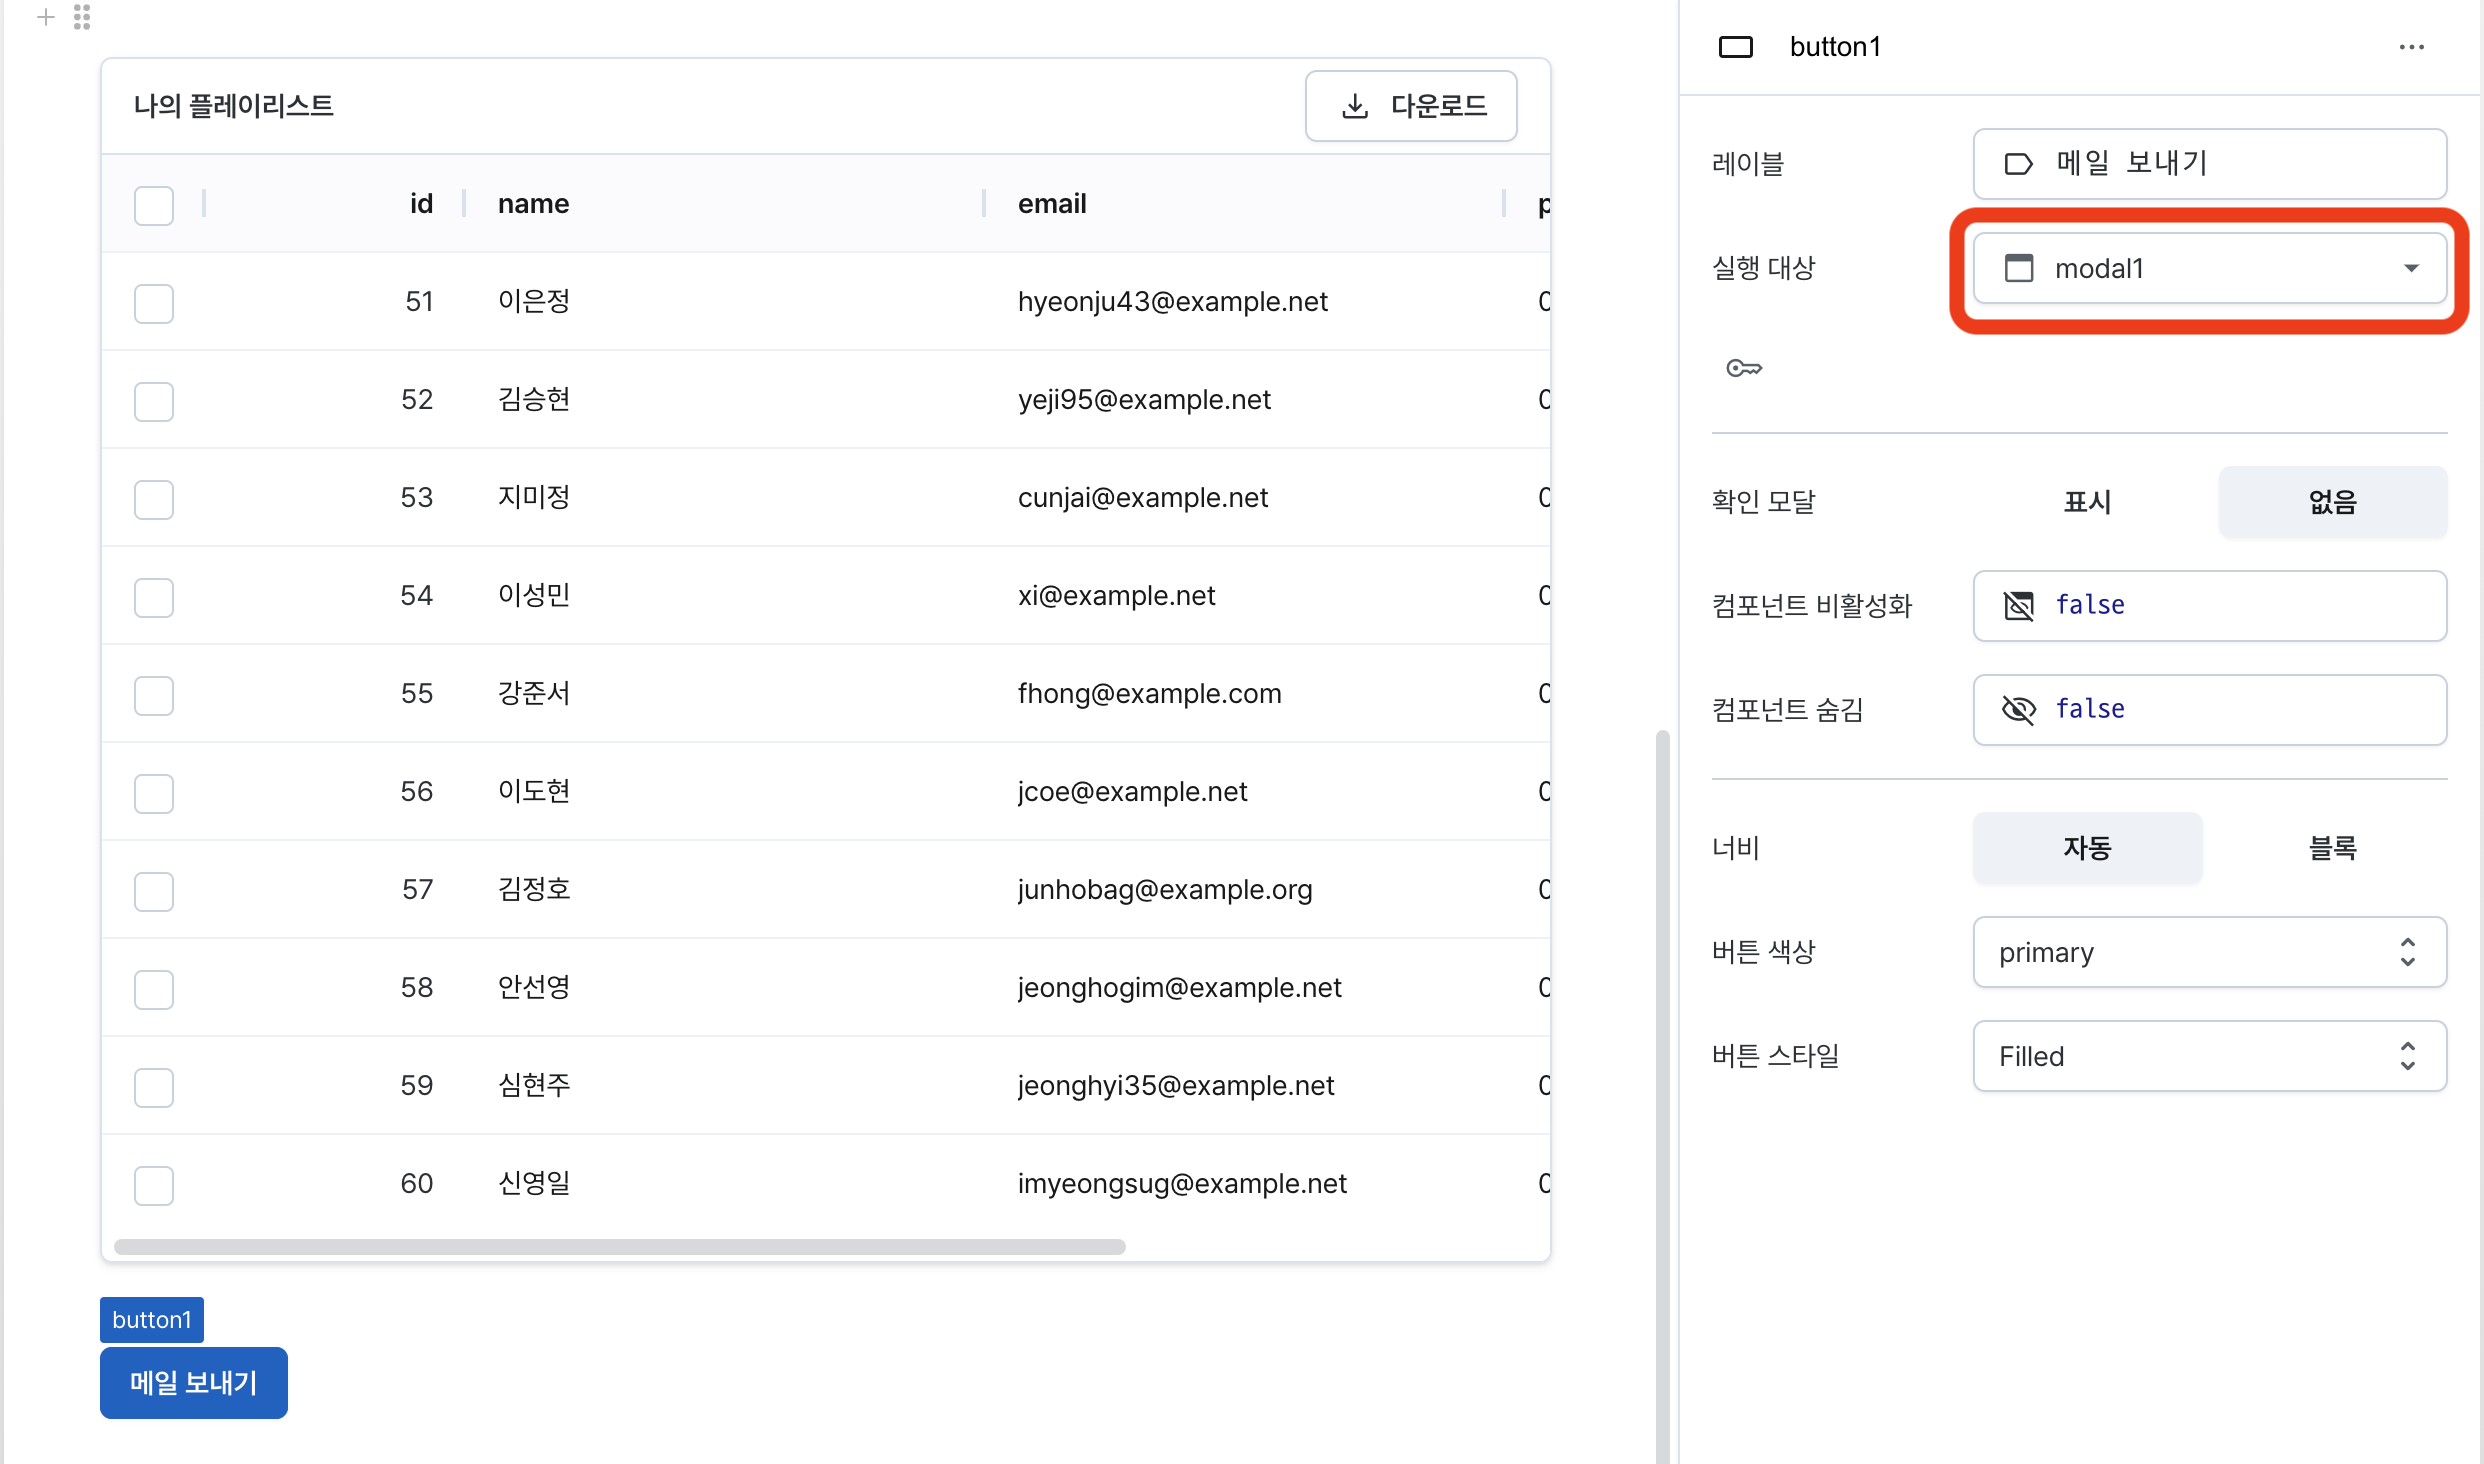Image resolution: width=2484 pixels, height=1464 pixels.
Task: Click email hyeonju43@example.net
Action: coord(1173,302)
